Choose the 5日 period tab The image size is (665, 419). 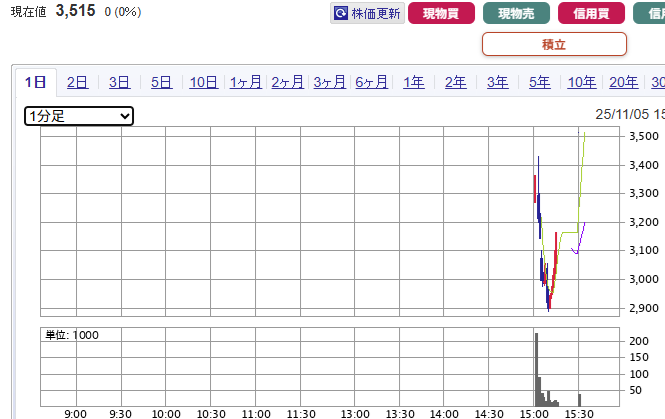(x=161, y=82)
